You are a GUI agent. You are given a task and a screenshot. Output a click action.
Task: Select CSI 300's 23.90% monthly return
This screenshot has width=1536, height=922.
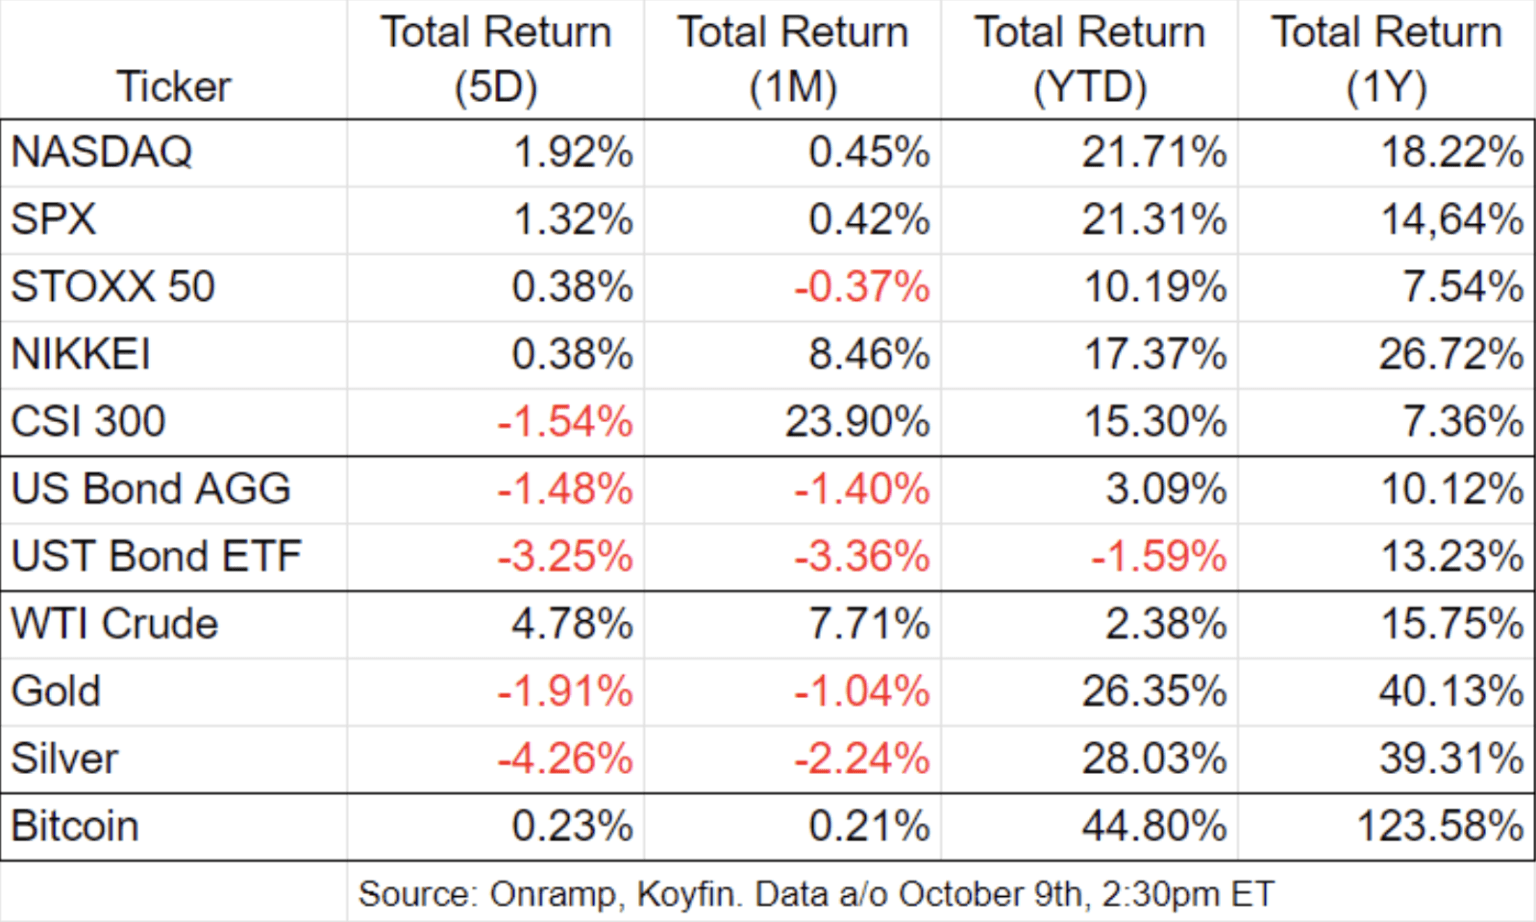pos(857,422)
